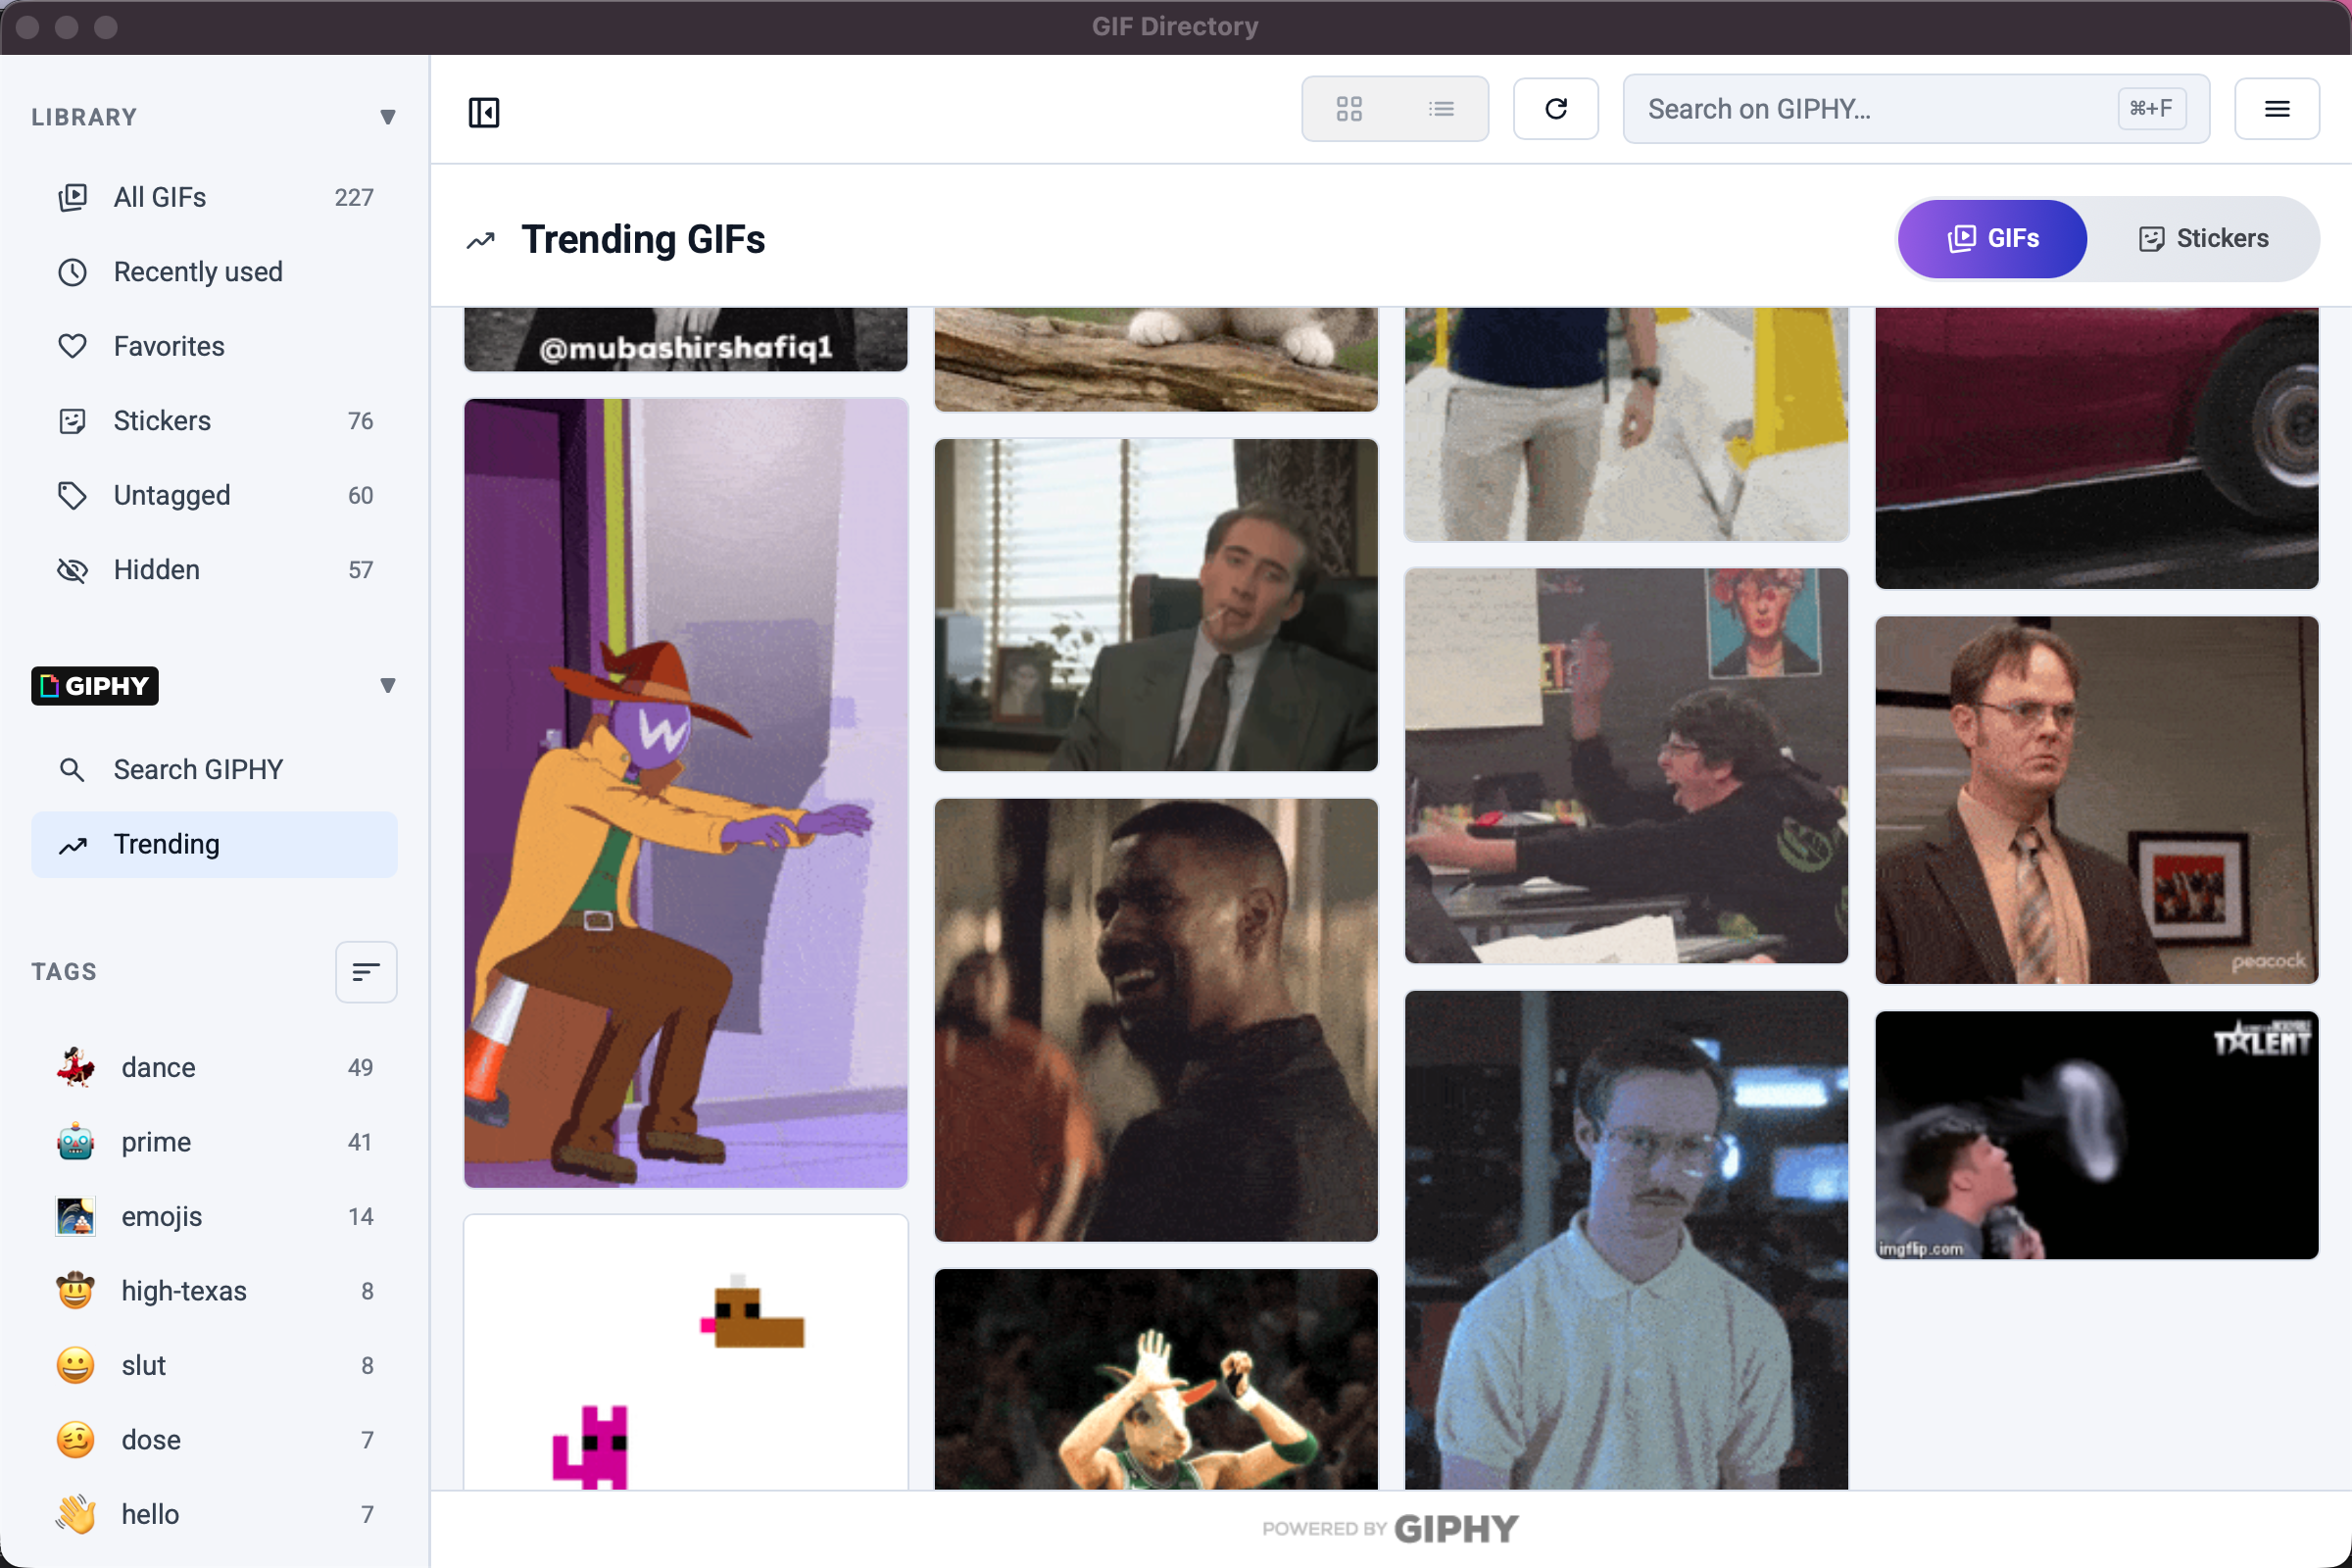Click the dose tag woozy emoji

click(75, 1440)
